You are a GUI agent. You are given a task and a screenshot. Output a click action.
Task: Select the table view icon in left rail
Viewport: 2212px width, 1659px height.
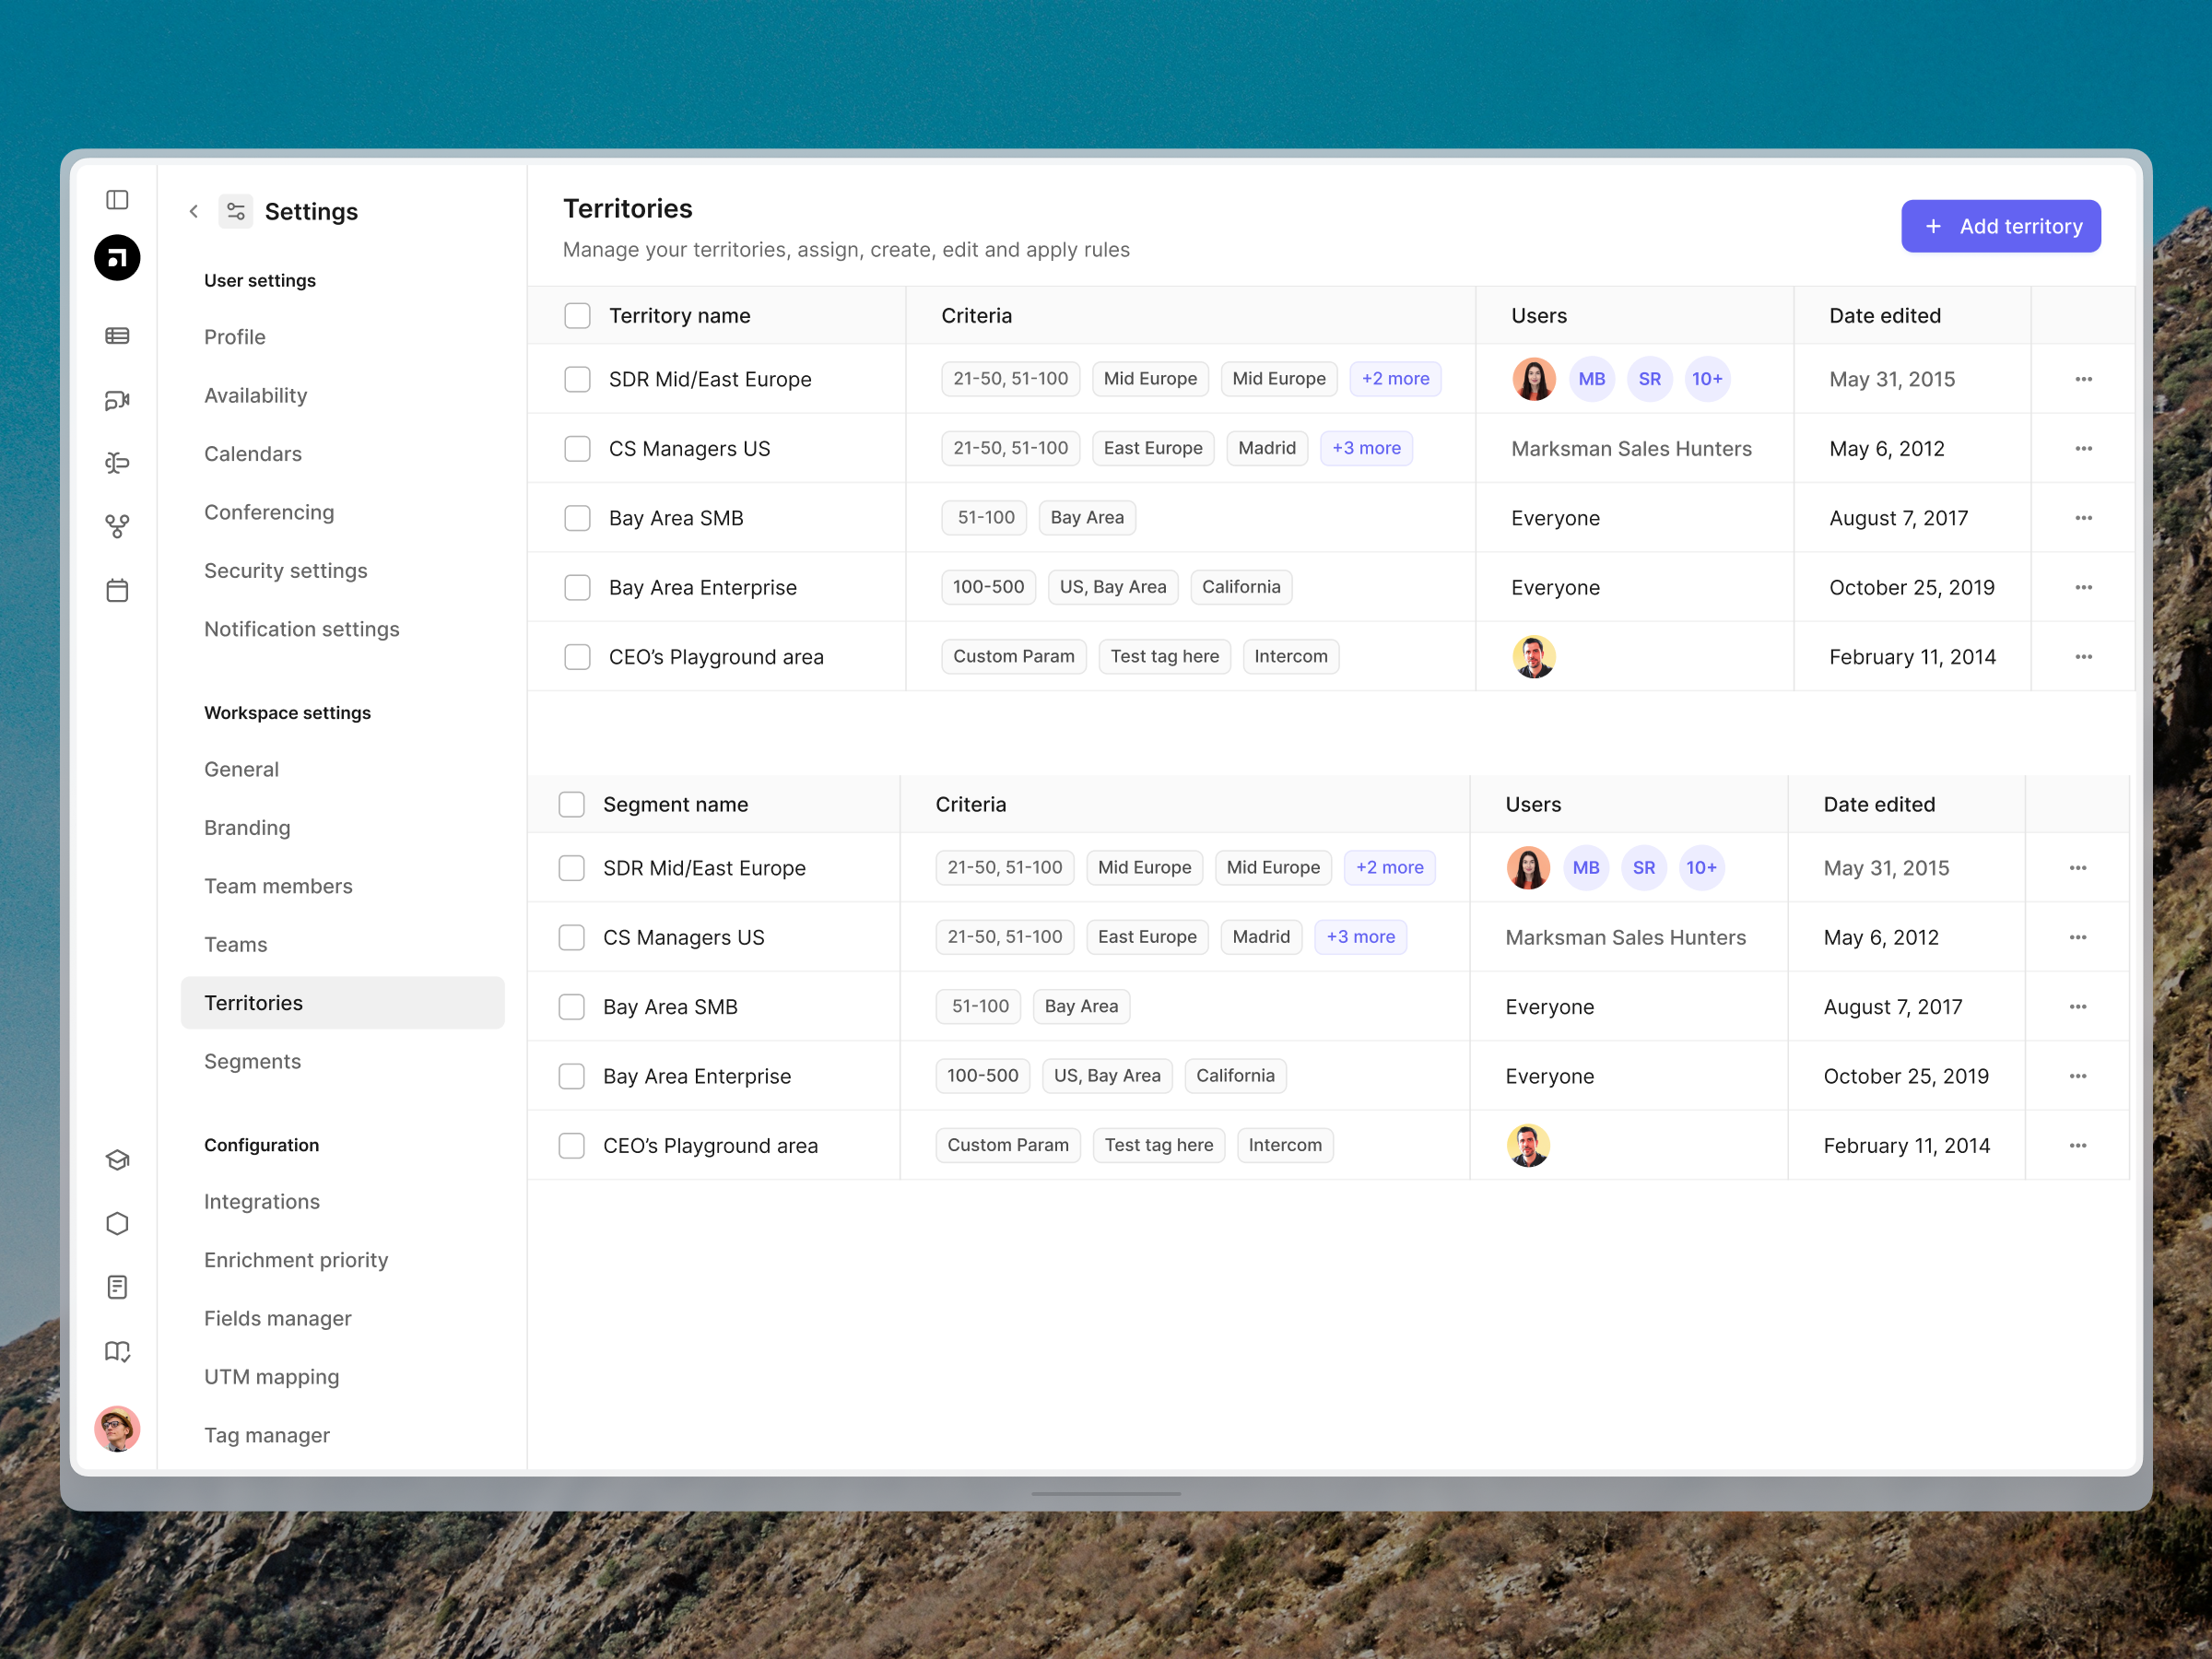coord(117,336)
